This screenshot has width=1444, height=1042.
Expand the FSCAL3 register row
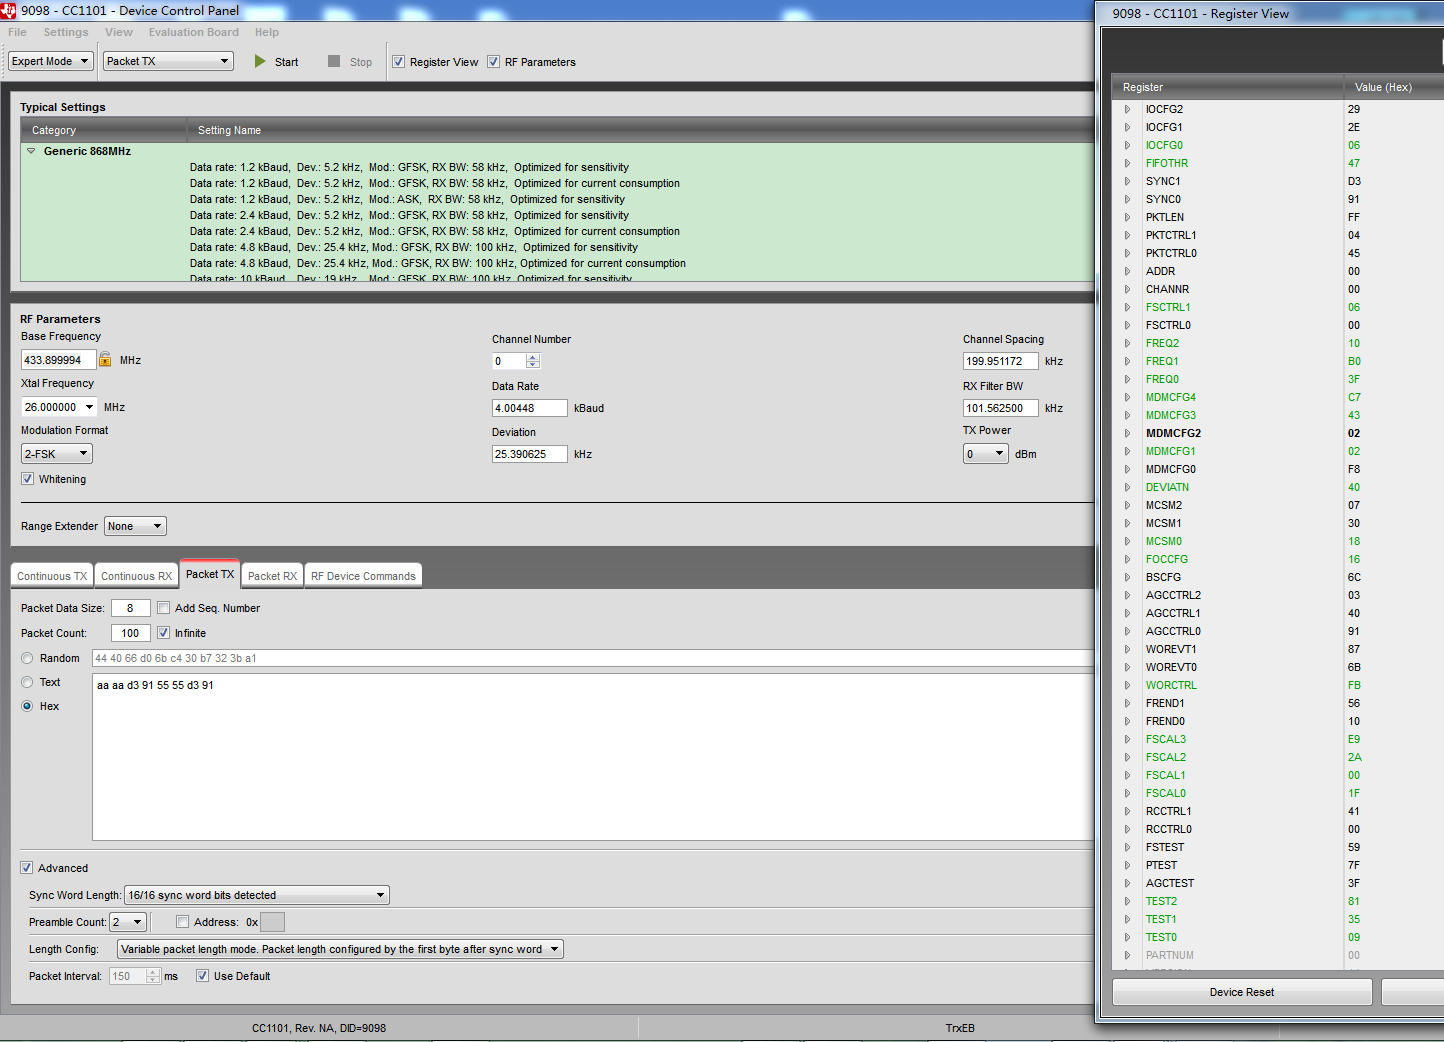[1127, 739]
